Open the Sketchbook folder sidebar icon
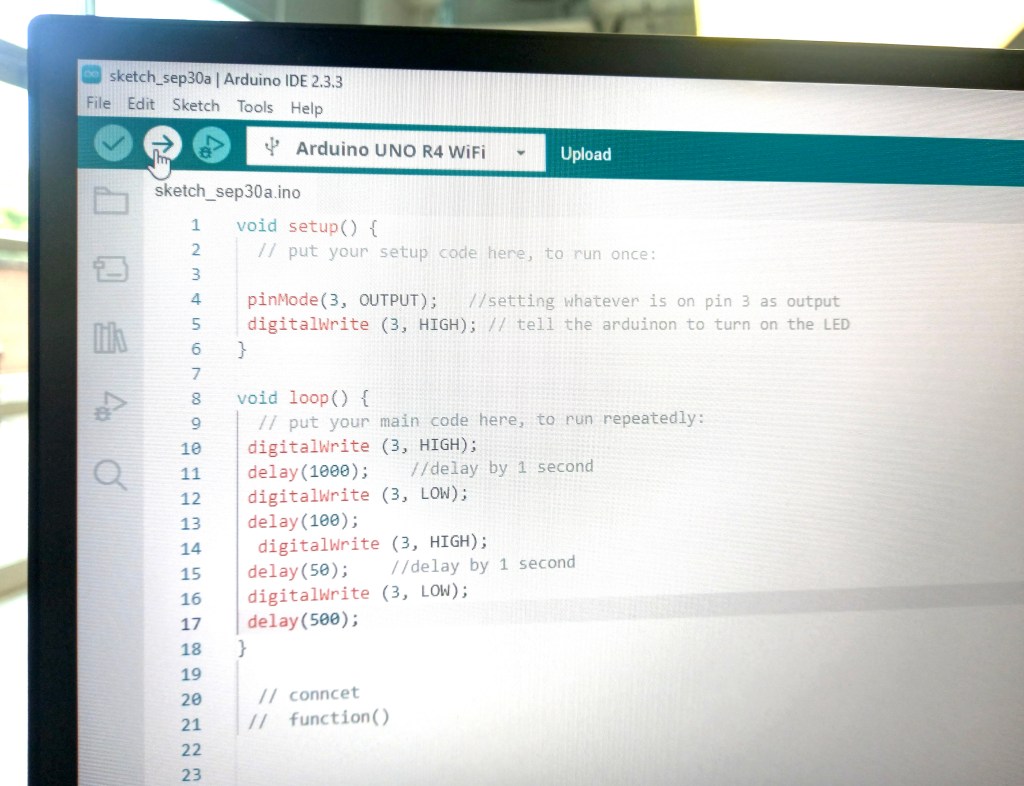The image size is (1024, 786). tap(111, 202)
